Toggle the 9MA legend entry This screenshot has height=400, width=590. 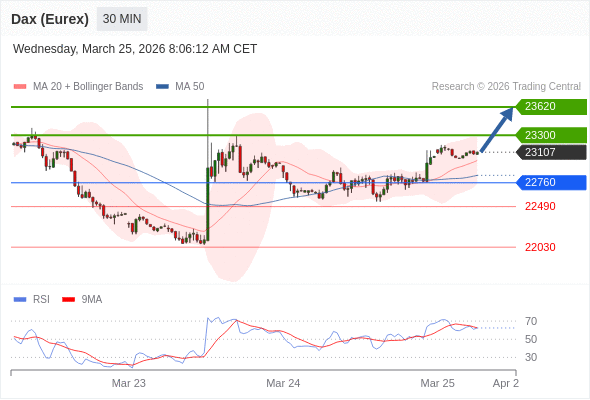[82, 300]
